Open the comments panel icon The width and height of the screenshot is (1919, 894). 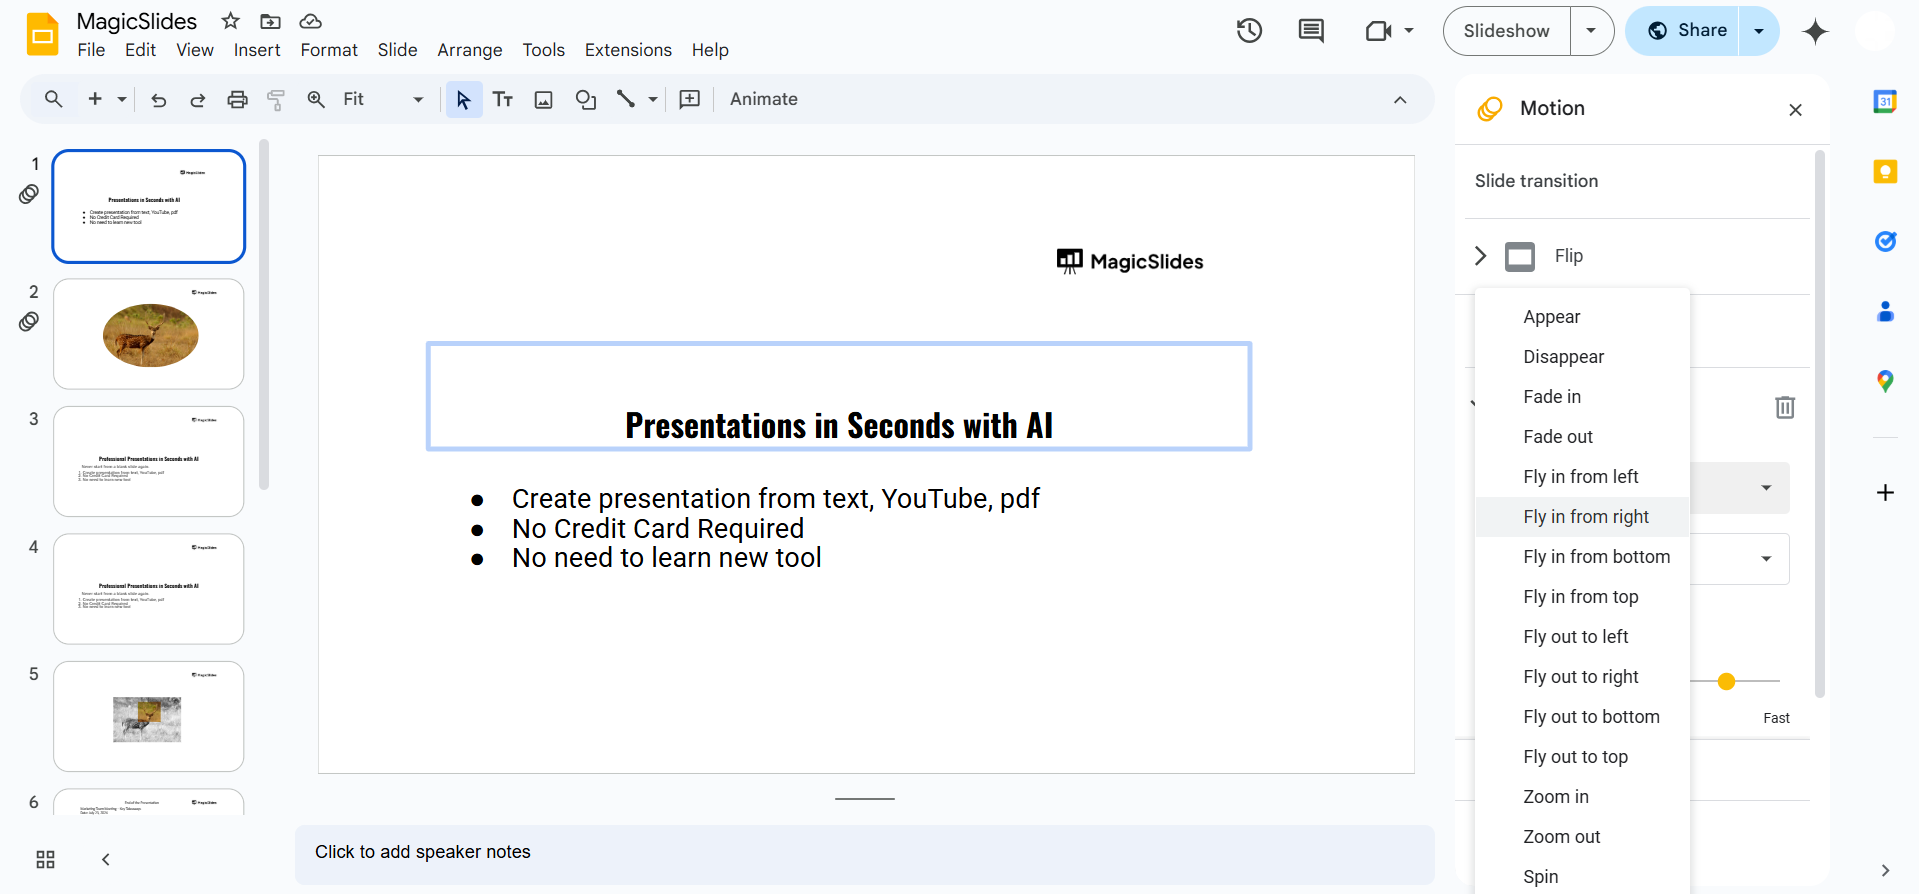1311,31
